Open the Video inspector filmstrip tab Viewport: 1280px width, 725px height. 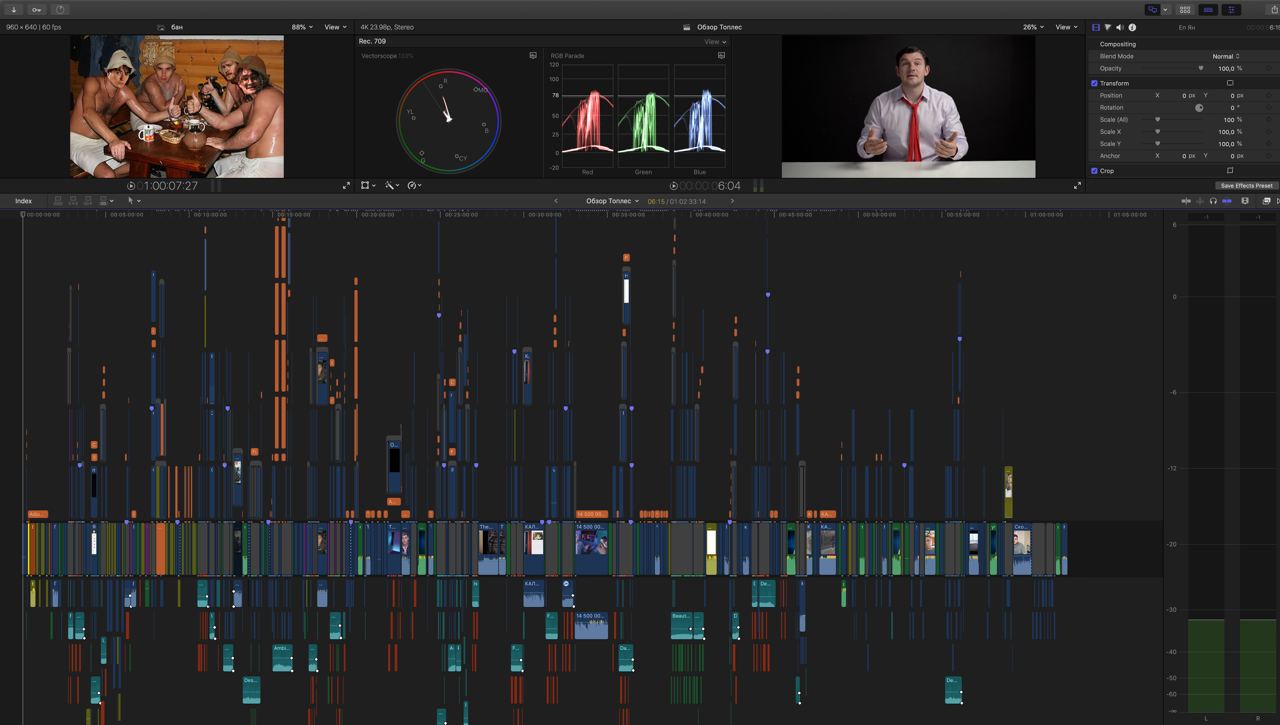pyautogui.click(x=1096, y=27)
